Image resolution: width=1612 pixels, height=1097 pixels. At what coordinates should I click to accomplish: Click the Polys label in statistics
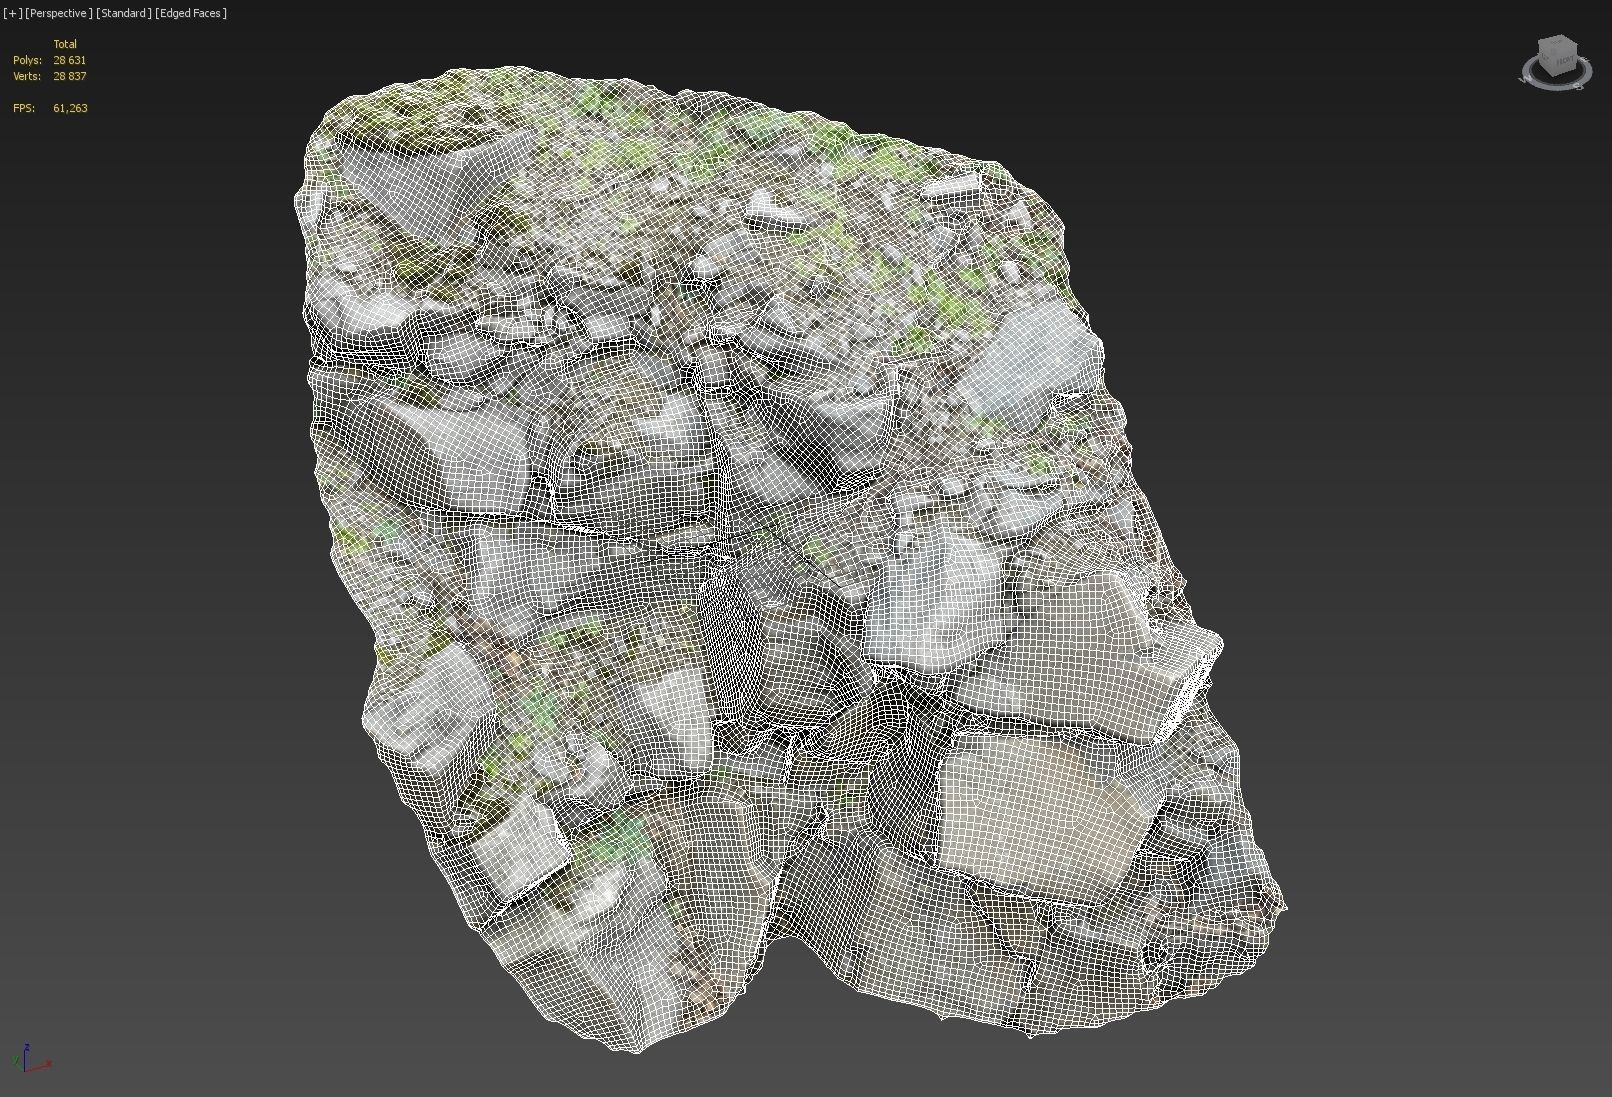(x=27, y=60)
